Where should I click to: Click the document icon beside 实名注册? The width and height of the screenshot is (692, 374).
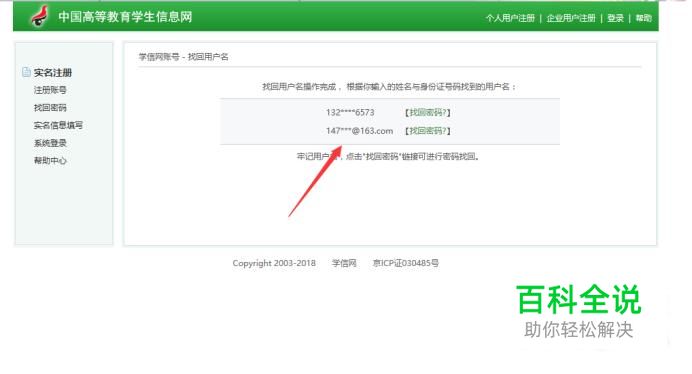point(26,72)
